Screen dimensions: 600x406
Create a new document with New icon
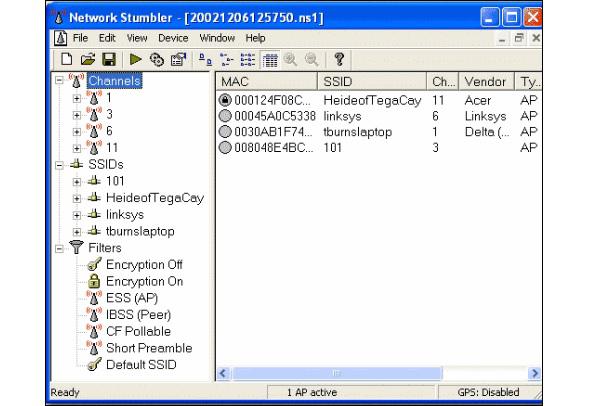[67, 59]
